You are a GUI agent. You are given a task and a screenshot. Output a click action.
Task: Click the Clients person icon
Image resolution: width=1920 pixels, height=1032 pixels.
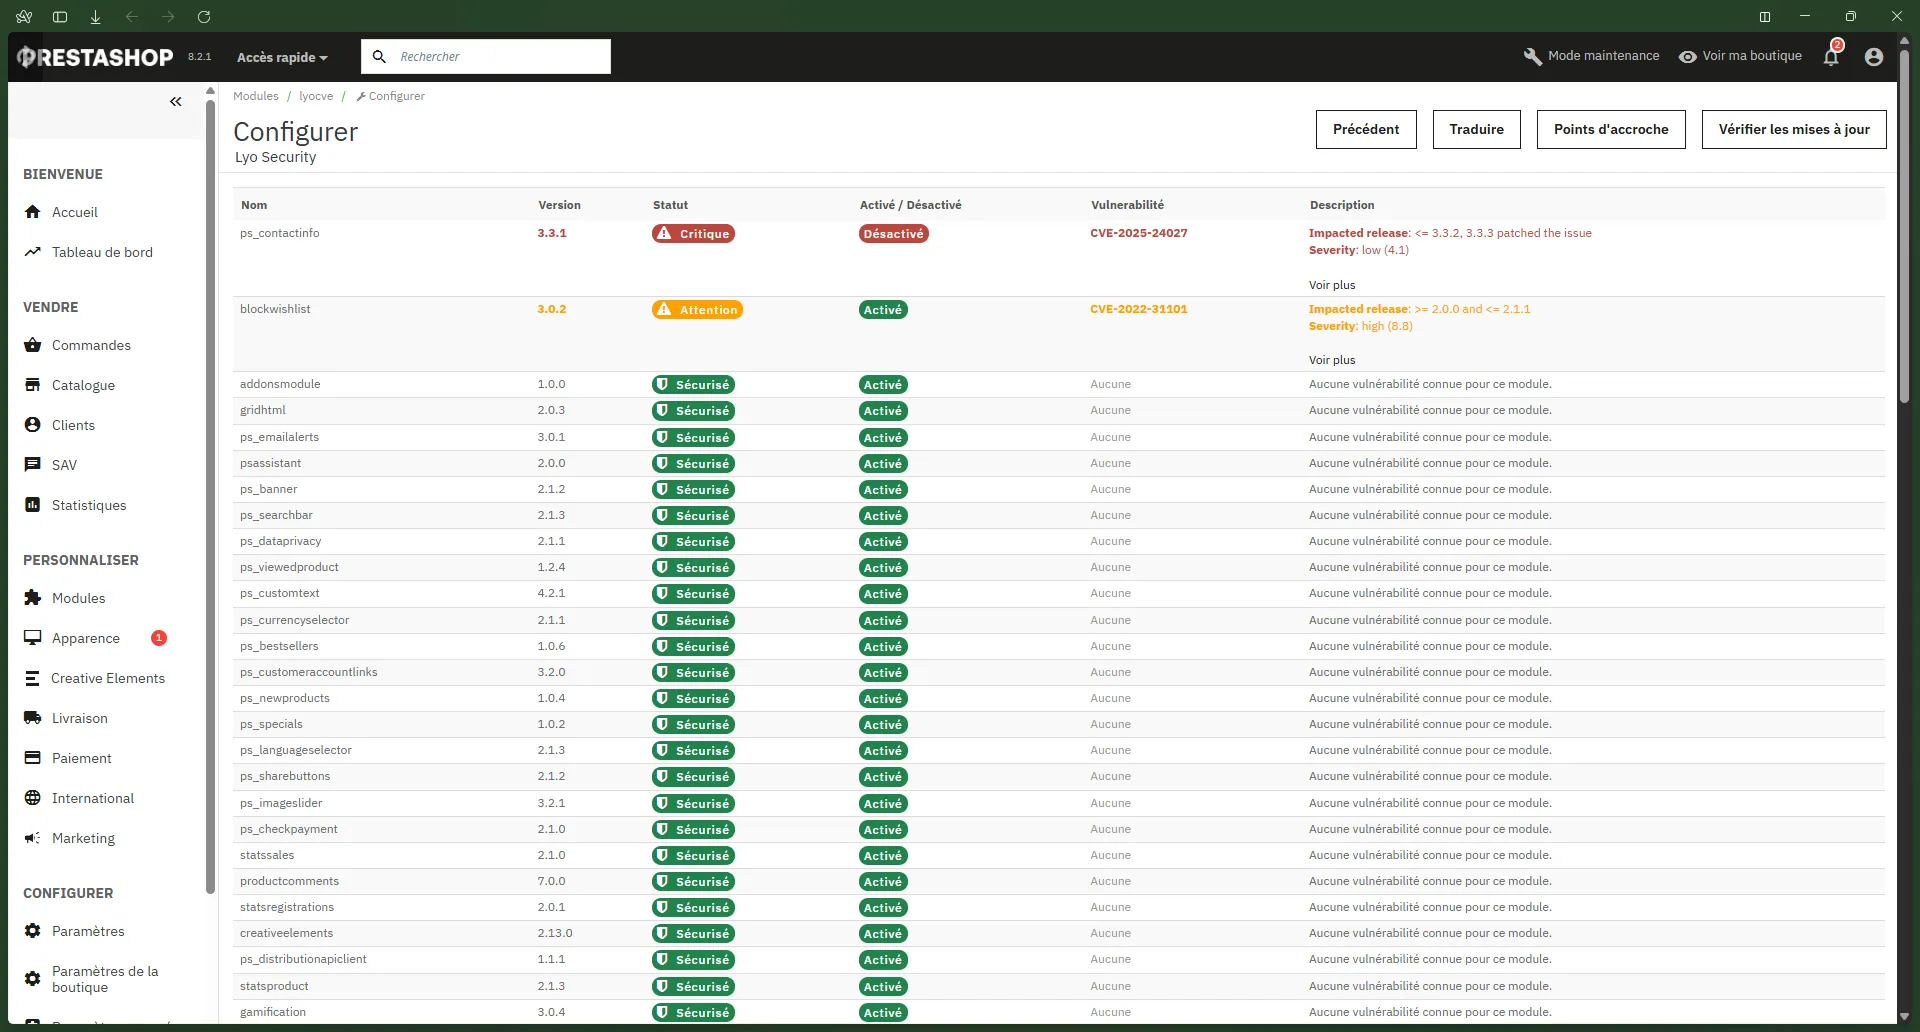click(33, 425)
